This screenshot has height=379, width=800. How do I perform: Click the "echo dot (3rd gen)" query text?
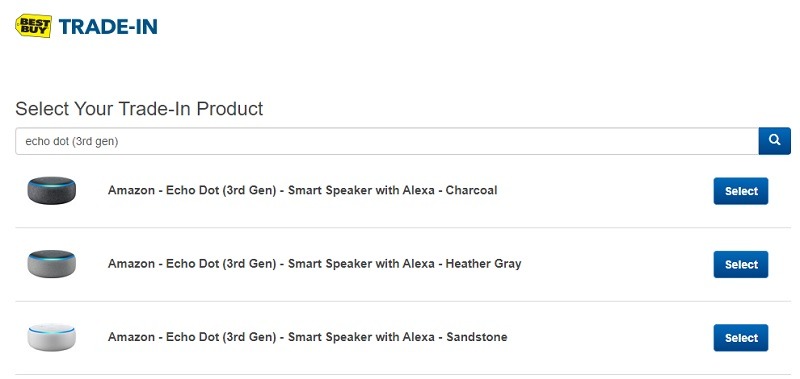(72, 141)
